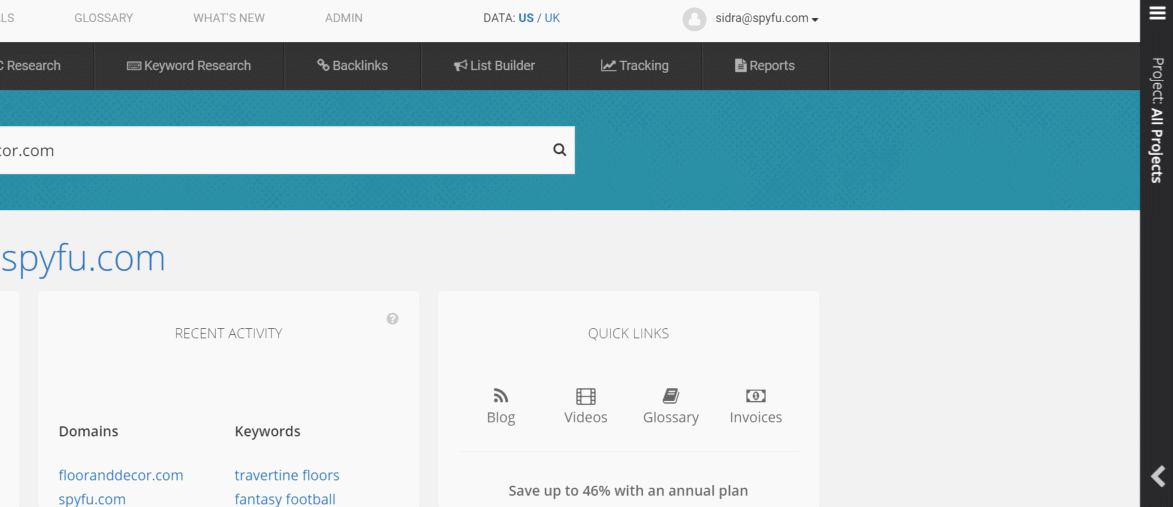Open the flooranddecor.com recent domain
The width and height of the screenshot is (1173, 507).
click(x=121, y=475)
